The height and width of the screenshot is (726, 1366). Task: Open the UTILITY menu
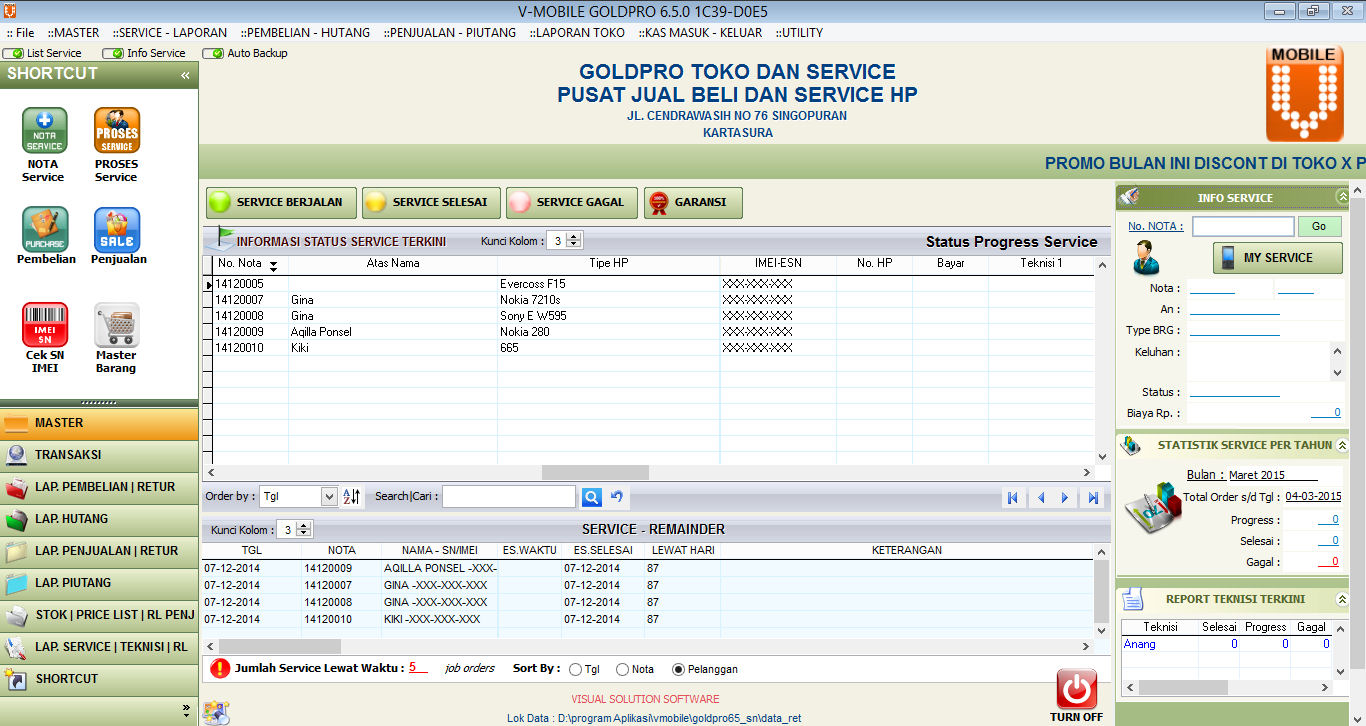pos(799,32)
